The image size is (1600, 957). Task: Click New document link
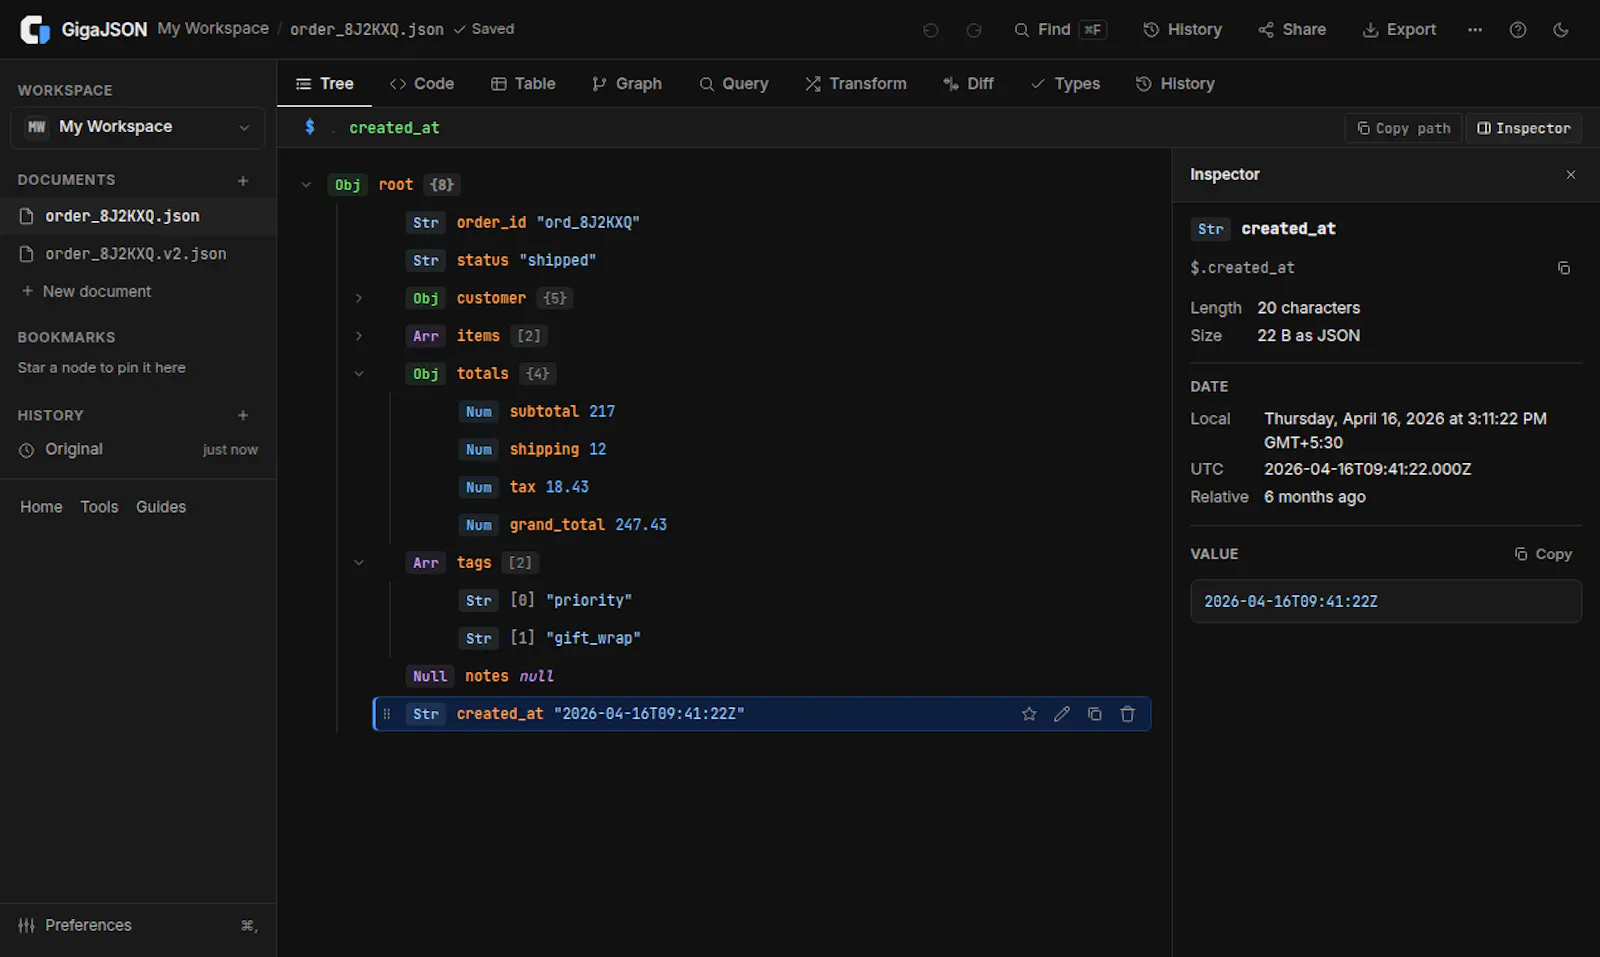pos(86,292)
